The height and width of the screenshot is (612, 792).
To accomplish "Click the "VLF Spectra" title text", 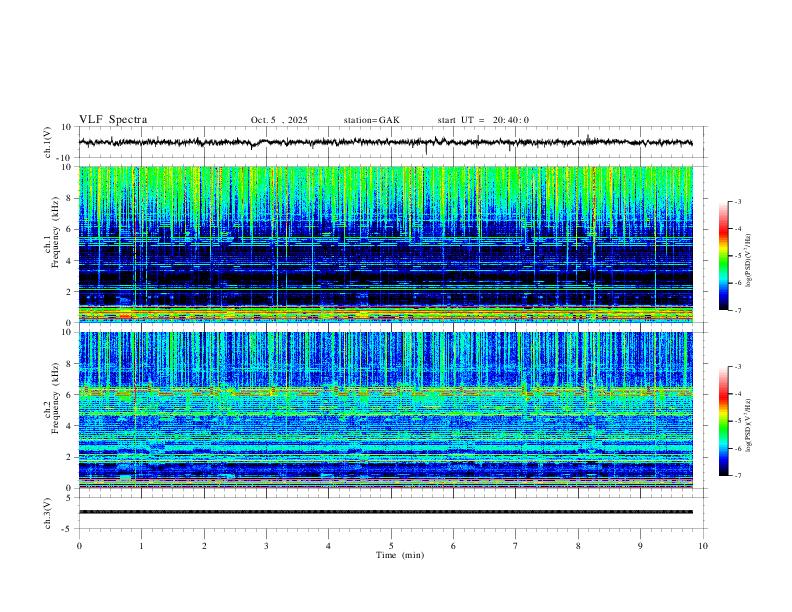I will [x=113, y=120].
